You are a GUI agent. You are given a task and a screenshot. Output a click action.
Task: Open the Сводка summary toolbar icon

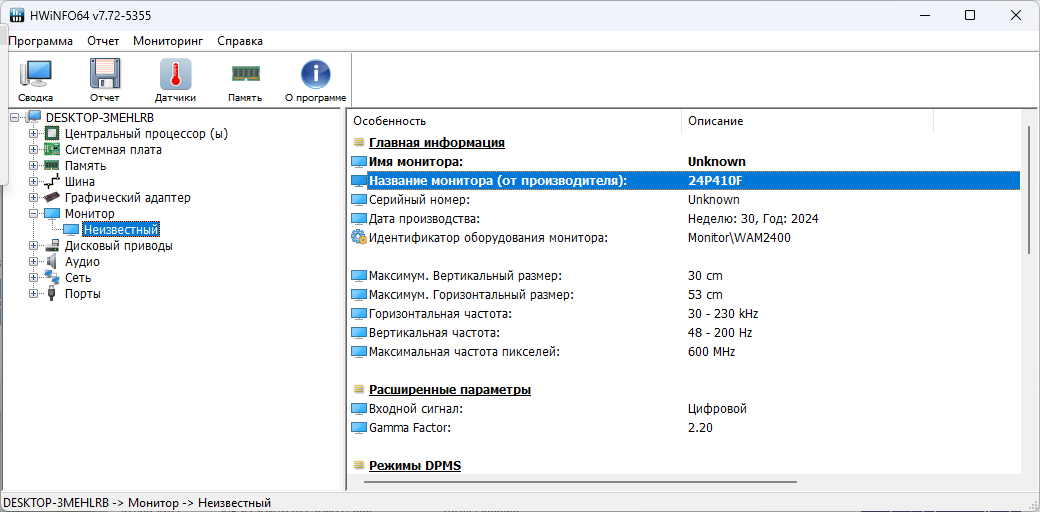coord(35,80)
